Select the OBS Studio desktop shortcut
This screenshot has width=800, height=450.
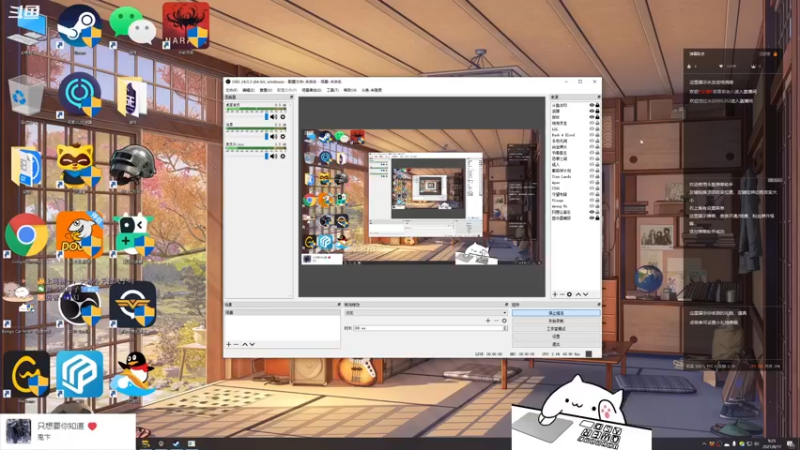[80, 305]
